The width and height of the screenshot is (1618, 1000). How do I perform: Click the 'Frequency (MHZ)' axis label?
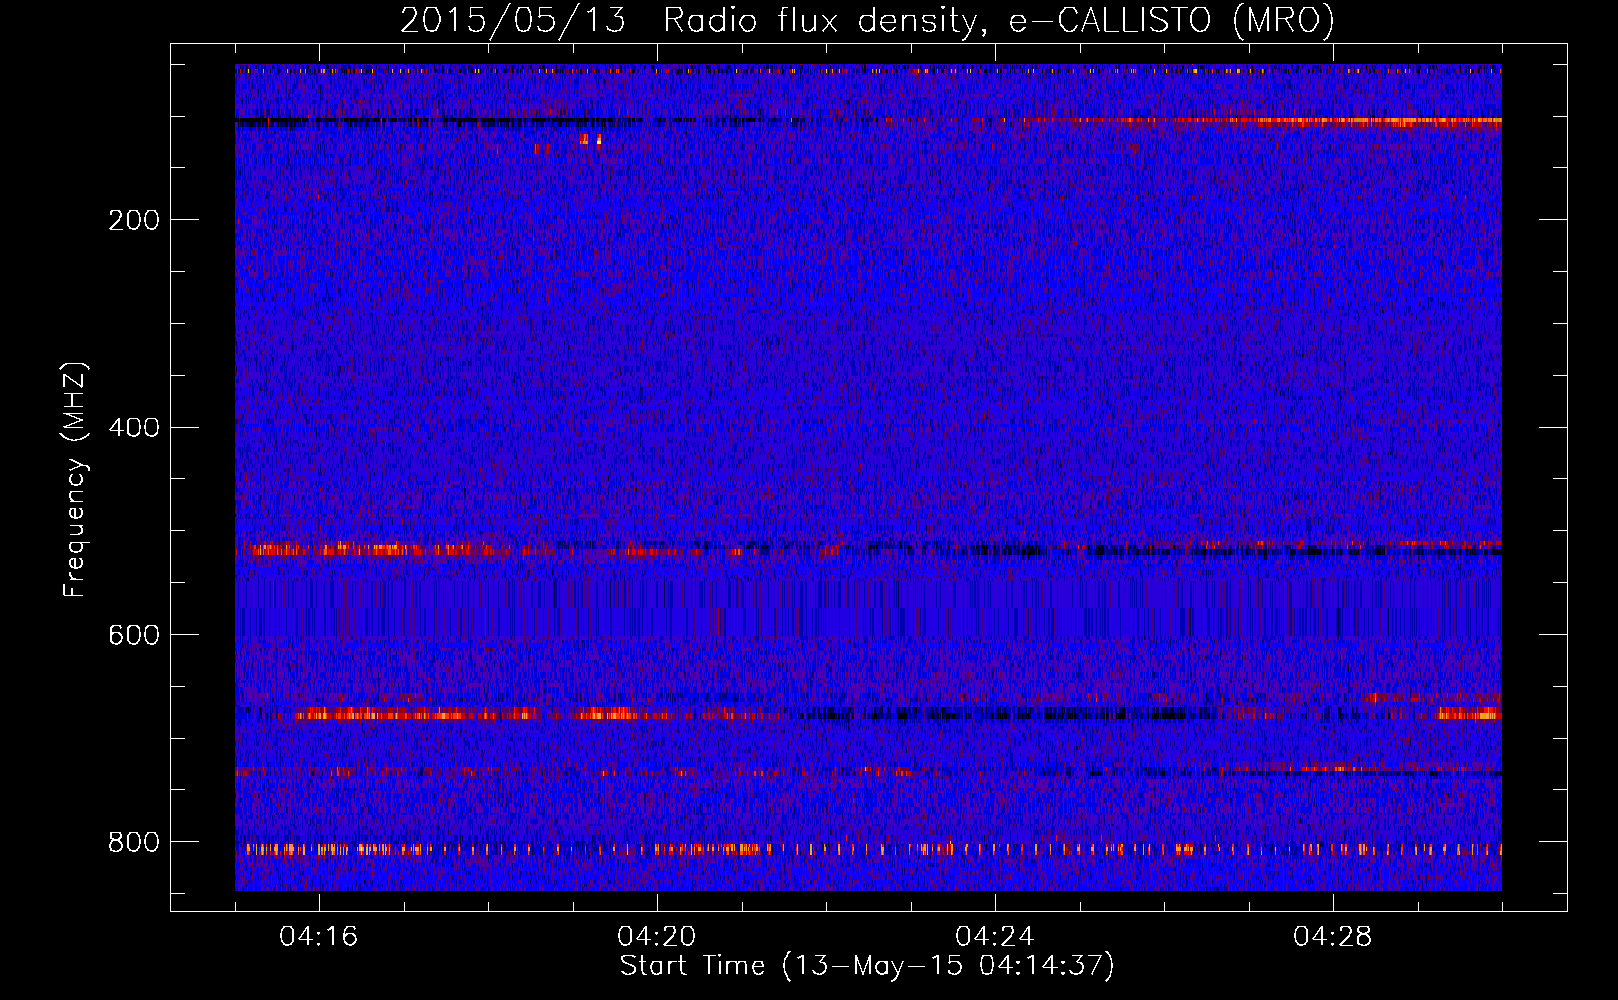coord(75,480)
